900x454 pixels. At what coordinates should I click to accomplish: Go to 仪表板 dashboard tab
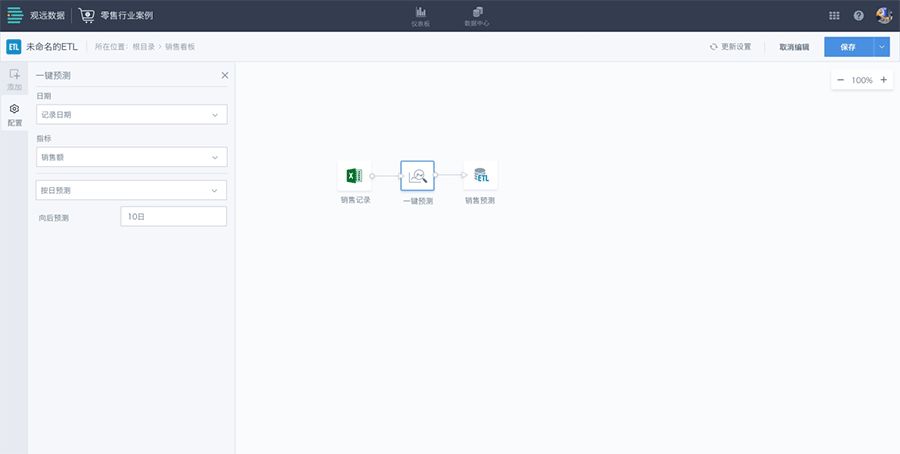point(421,16)
